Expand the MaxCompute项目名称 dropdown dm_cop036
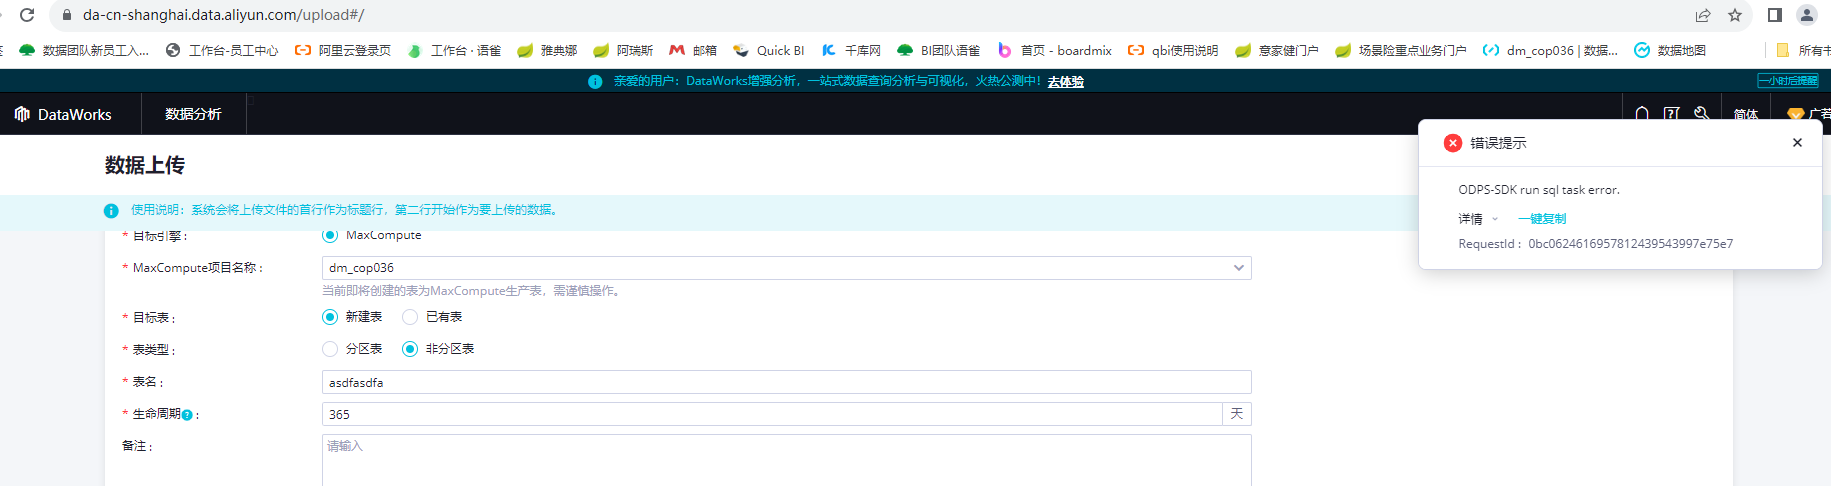This screenshot has width=1831, height=486. [x=787, y=268]
